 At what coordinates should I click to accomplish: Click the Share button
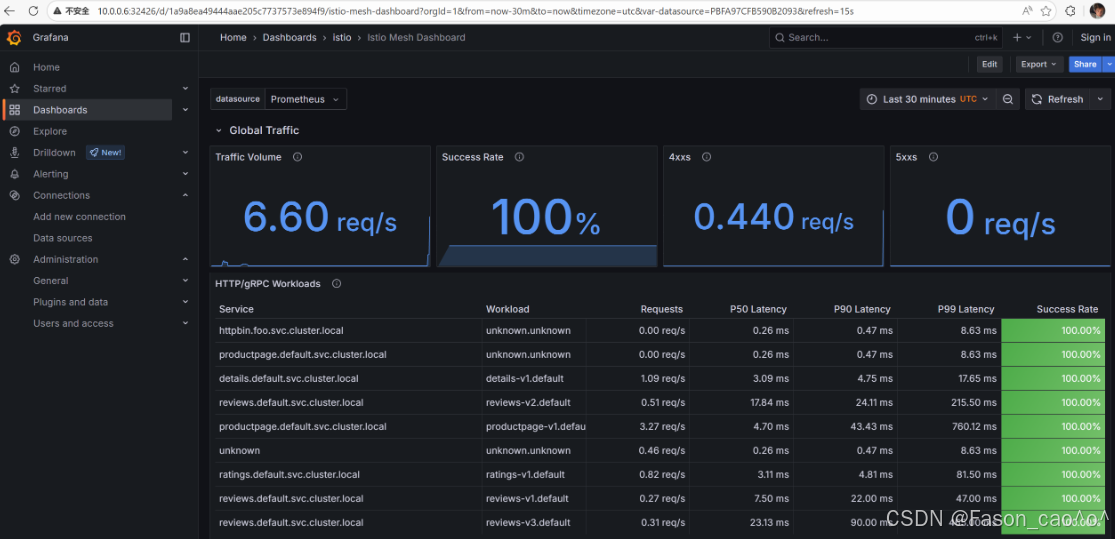tap(1085, 64)
